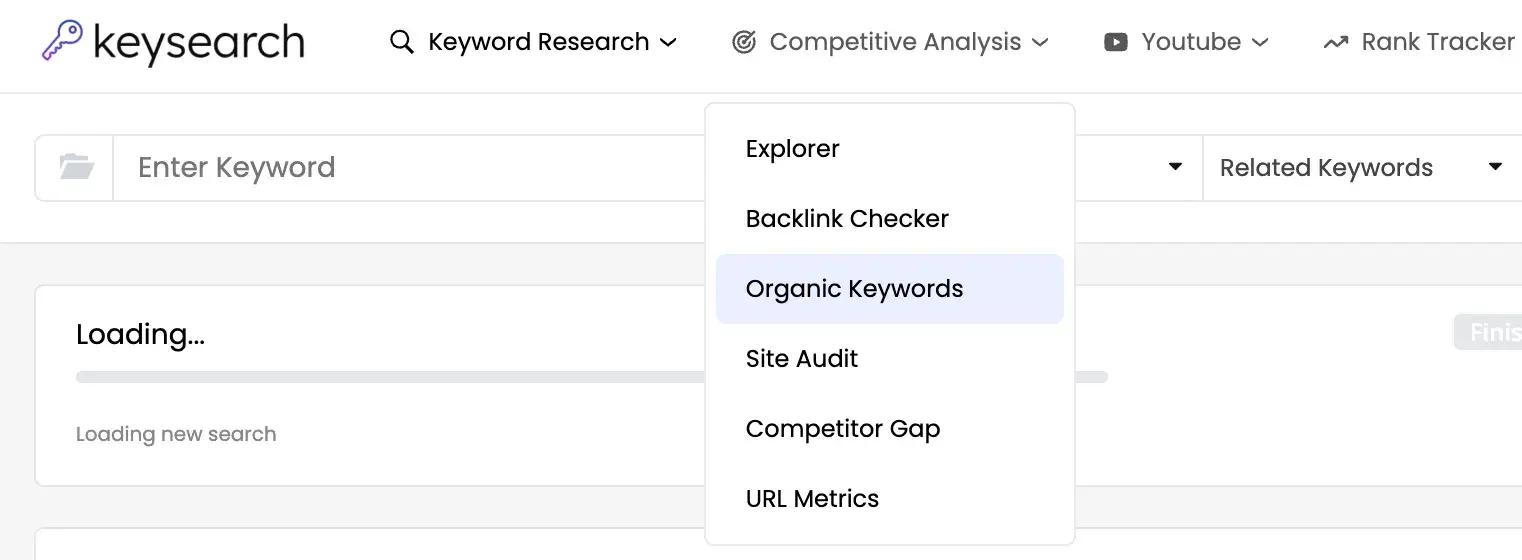This screenshot has width=1522, height=560.
Task: Open the folder icon beside keyword field
Action: point(76,167)
